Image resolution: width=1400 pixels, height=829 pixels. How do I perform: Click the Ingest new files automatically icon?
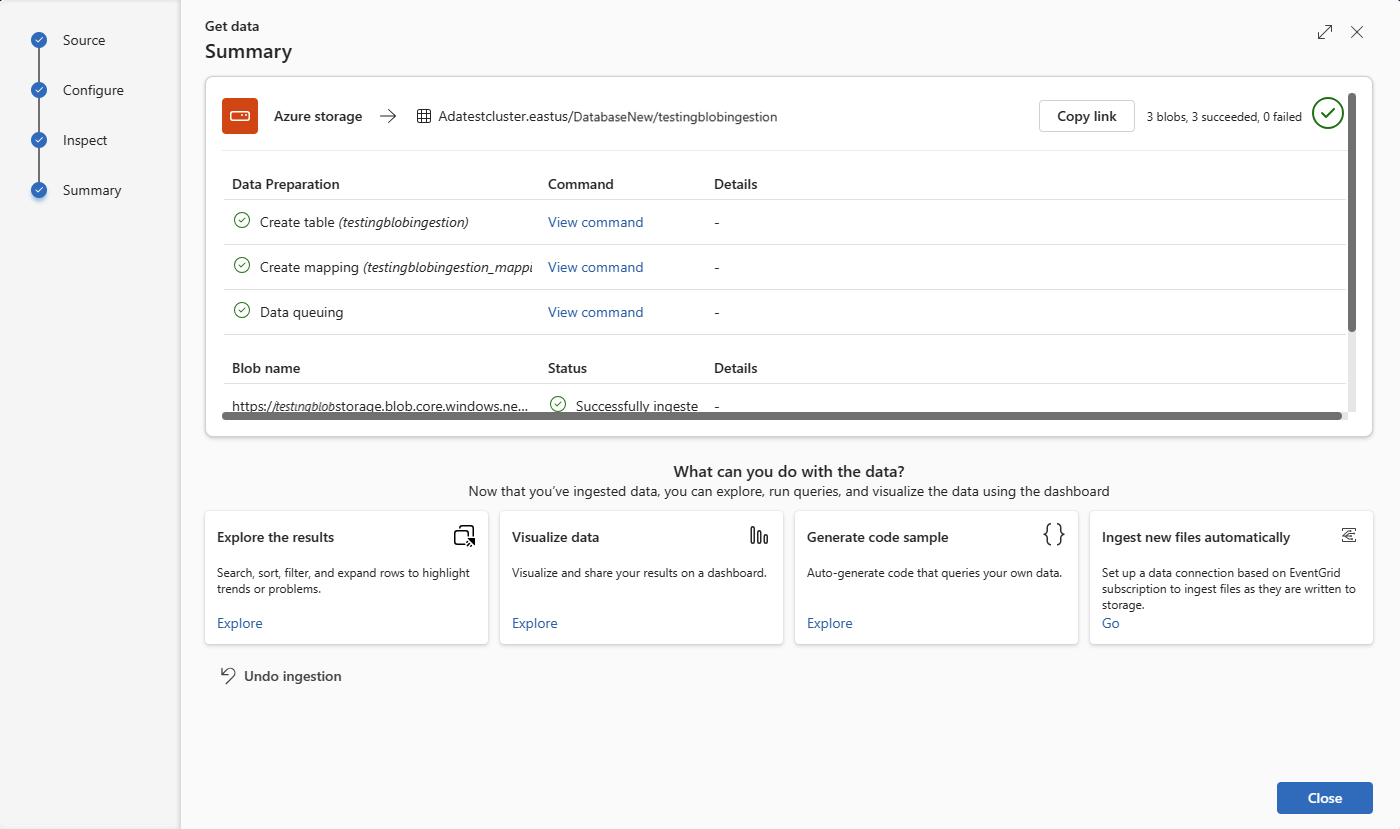tap(1349, 535)
